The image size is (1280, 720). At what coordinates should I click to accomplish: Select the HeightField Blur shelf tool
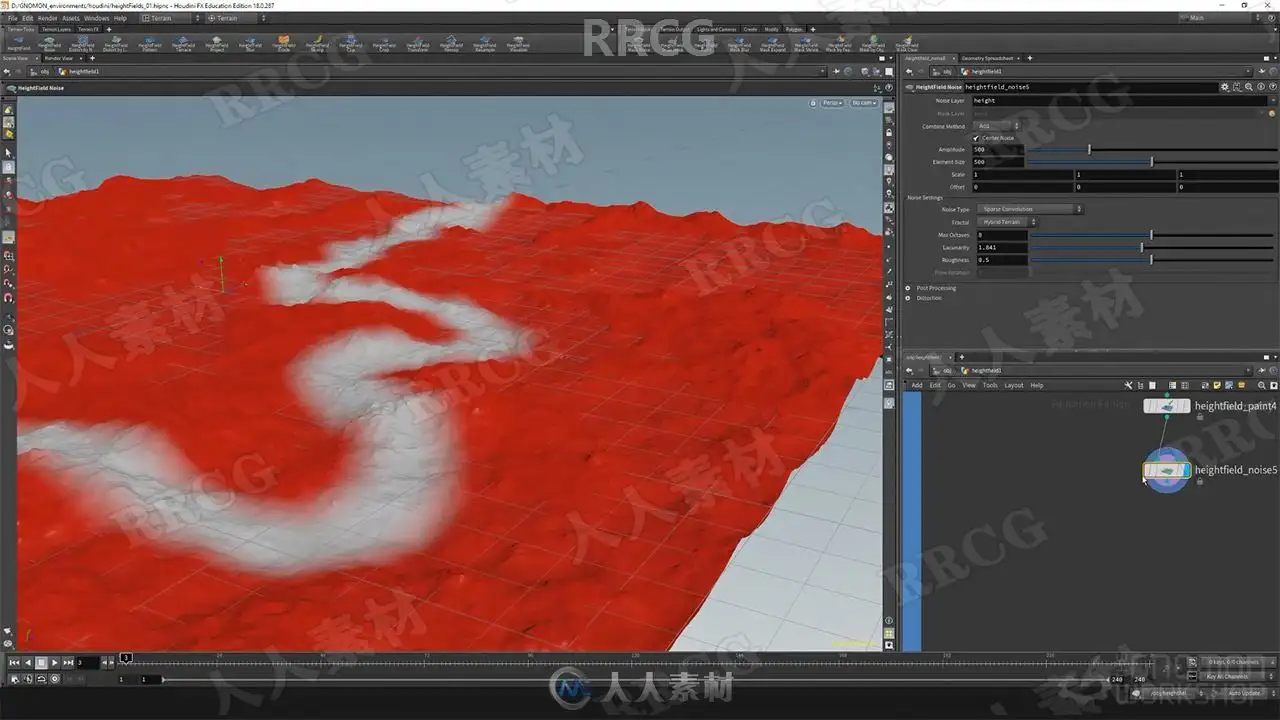click(250, 44)
